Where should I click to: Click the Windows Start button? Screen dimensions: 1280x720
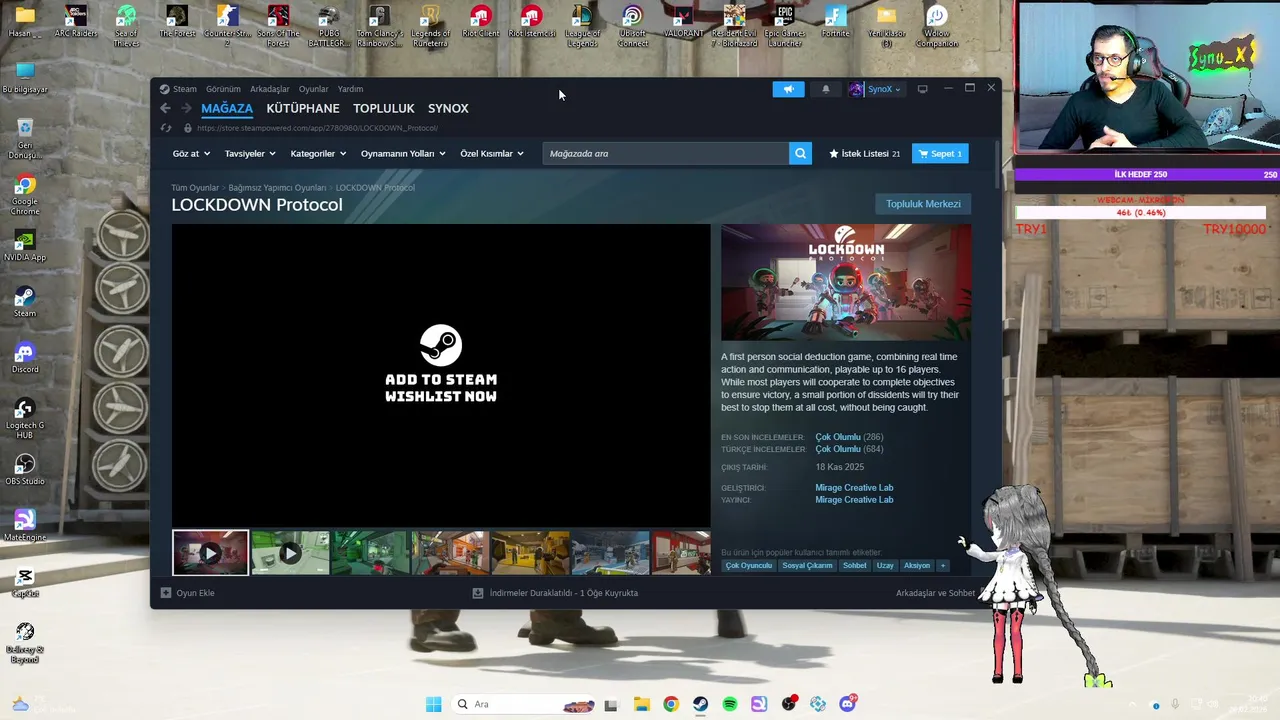point(433,704)
